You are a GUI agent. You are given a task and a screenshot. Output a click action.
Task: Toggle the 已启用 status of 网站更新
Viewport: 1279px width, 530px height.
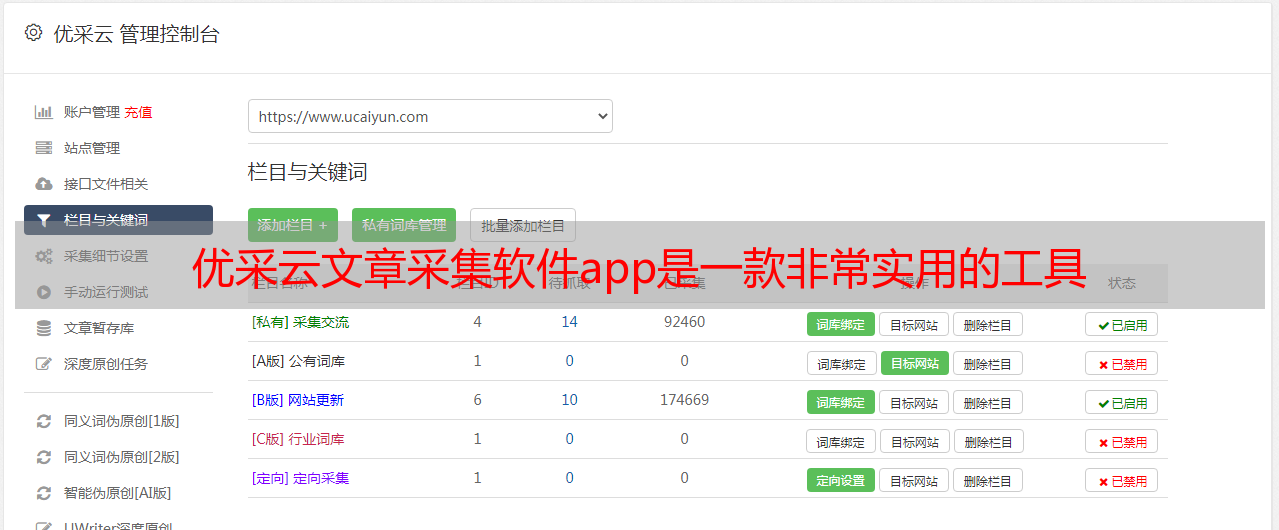click(x=1121, y=402)
